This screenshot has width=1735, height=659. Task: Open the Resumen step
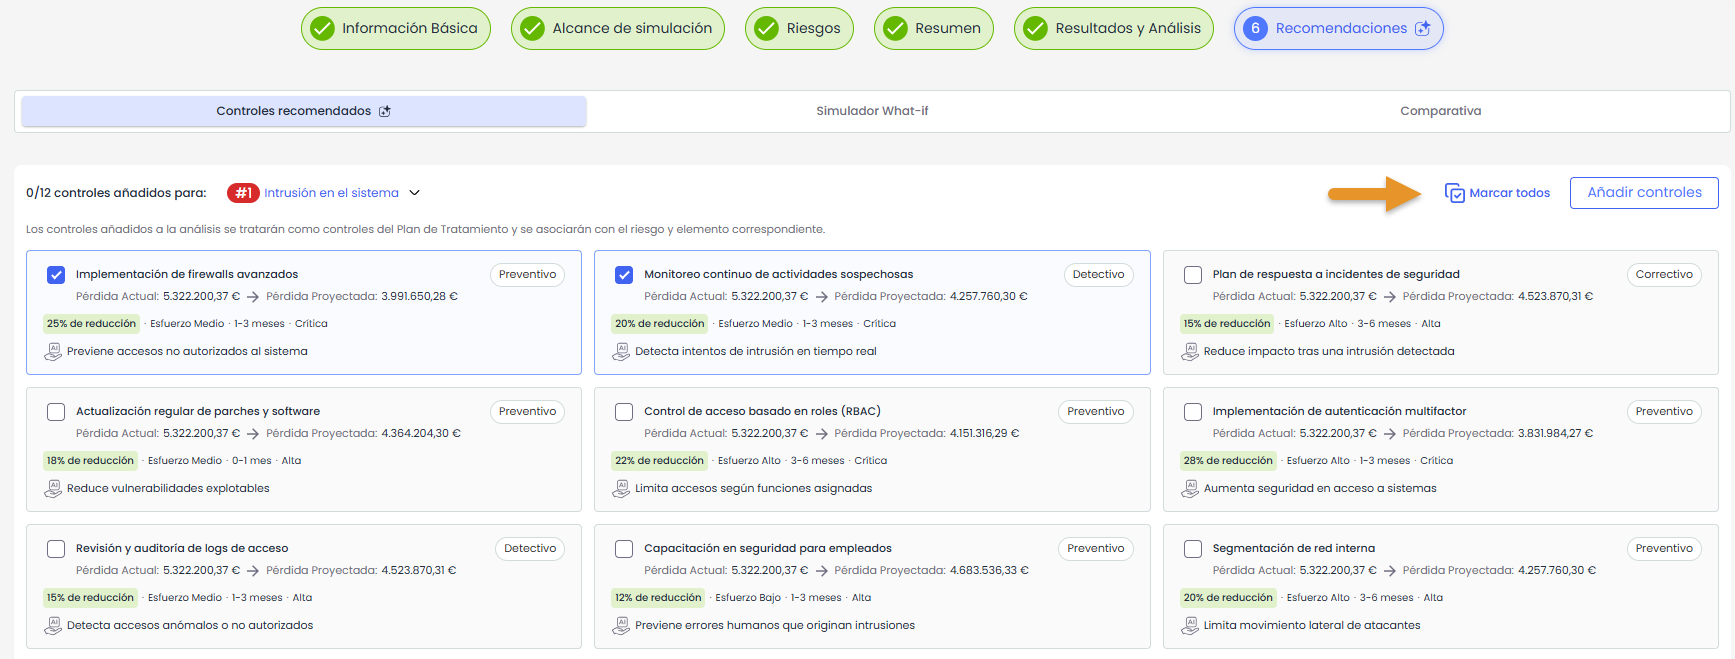pos(934,28)
